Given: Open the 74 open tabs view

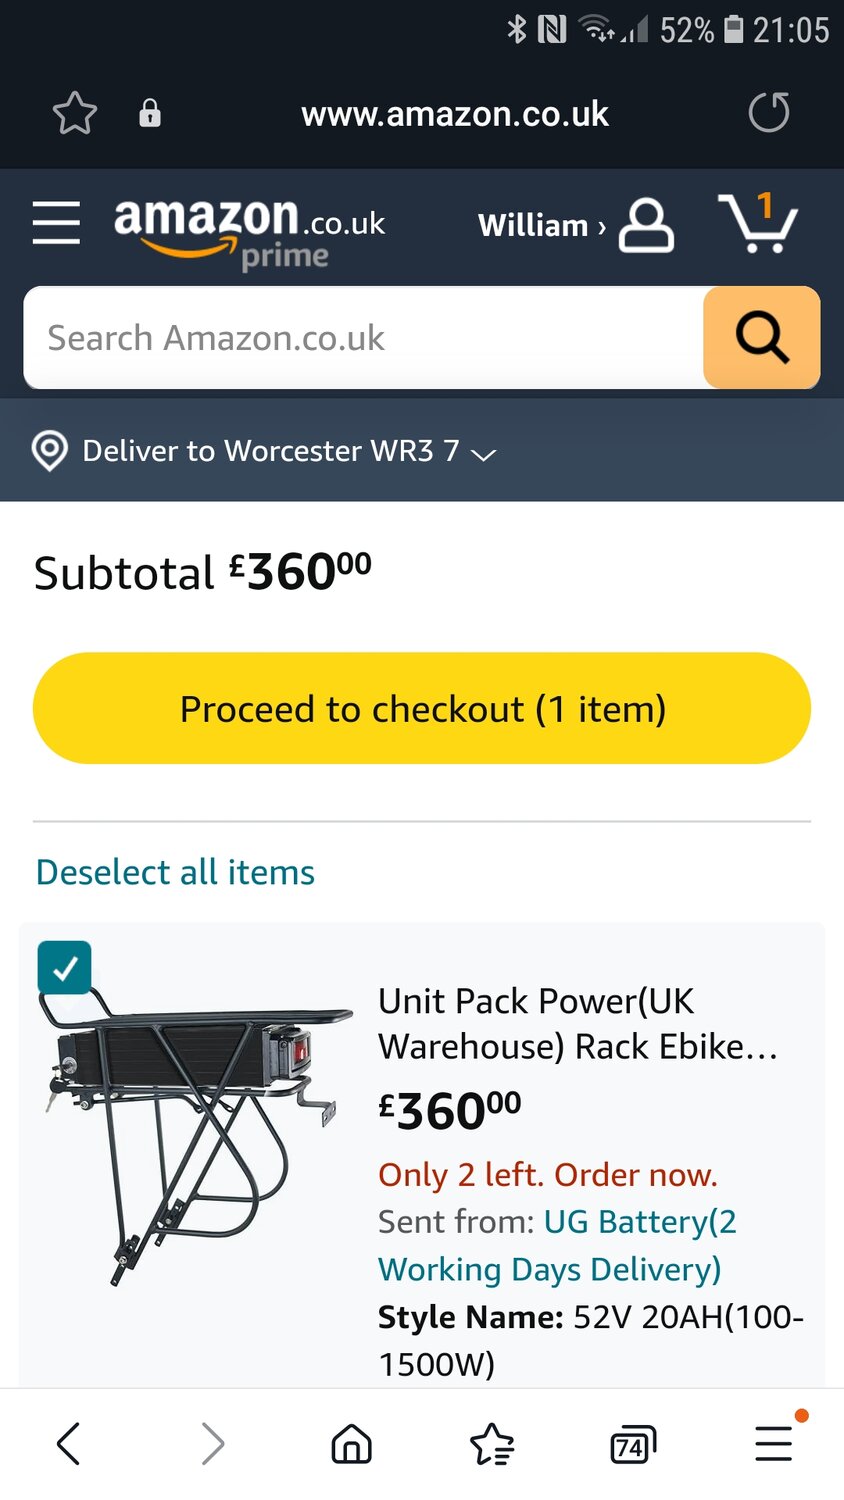Looking at the screenshot, I should click(632, 1444).
